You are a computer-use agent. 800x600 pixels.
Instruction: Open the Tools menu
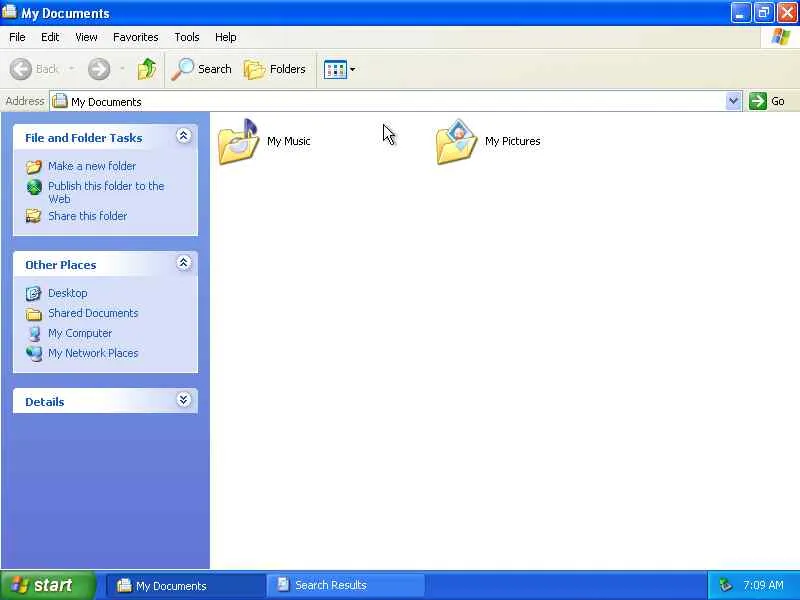click(187, 37)
